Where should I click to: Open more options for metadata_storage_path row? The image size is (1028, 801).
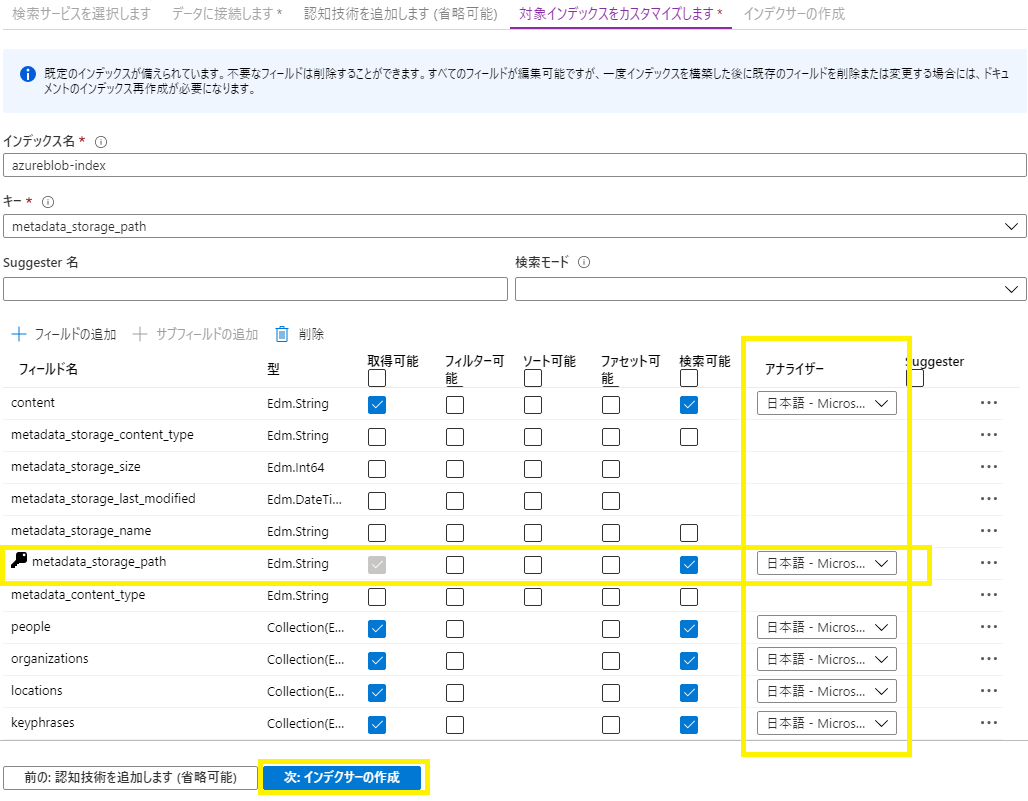point(989,562)
